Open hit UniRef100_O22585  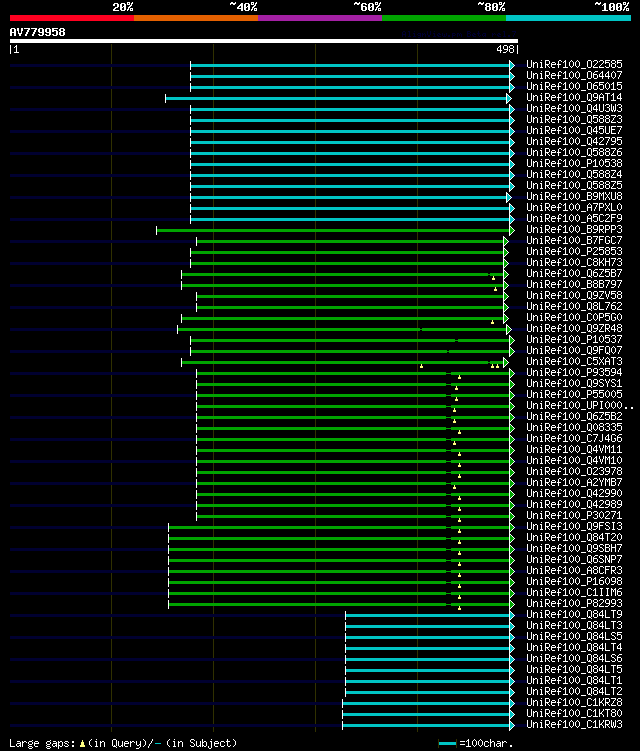point(574,64)
